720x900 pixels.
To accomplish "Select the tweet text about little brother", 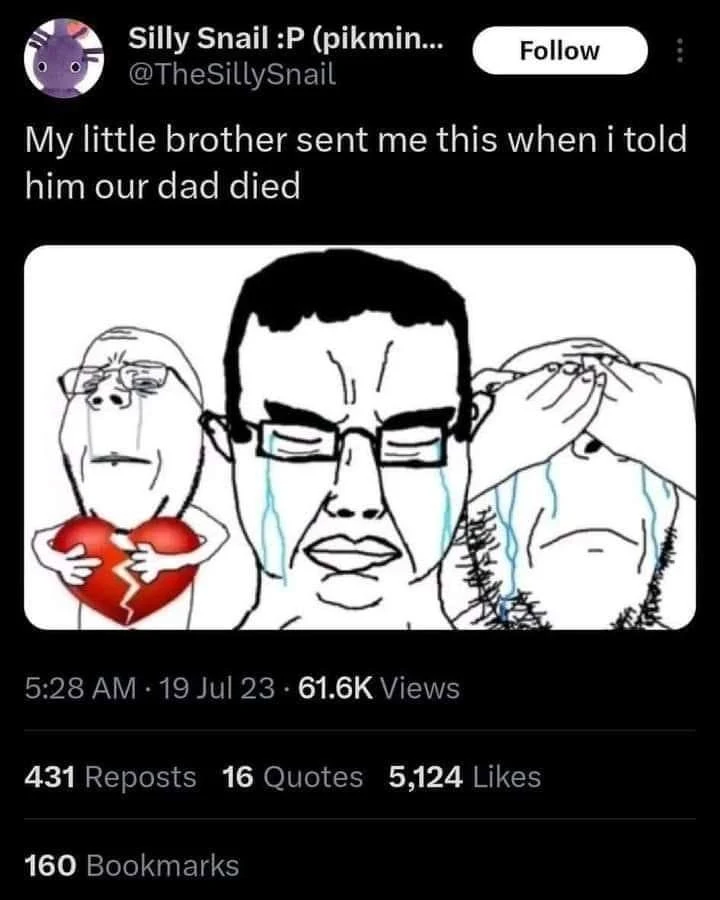I will [356, 163].
